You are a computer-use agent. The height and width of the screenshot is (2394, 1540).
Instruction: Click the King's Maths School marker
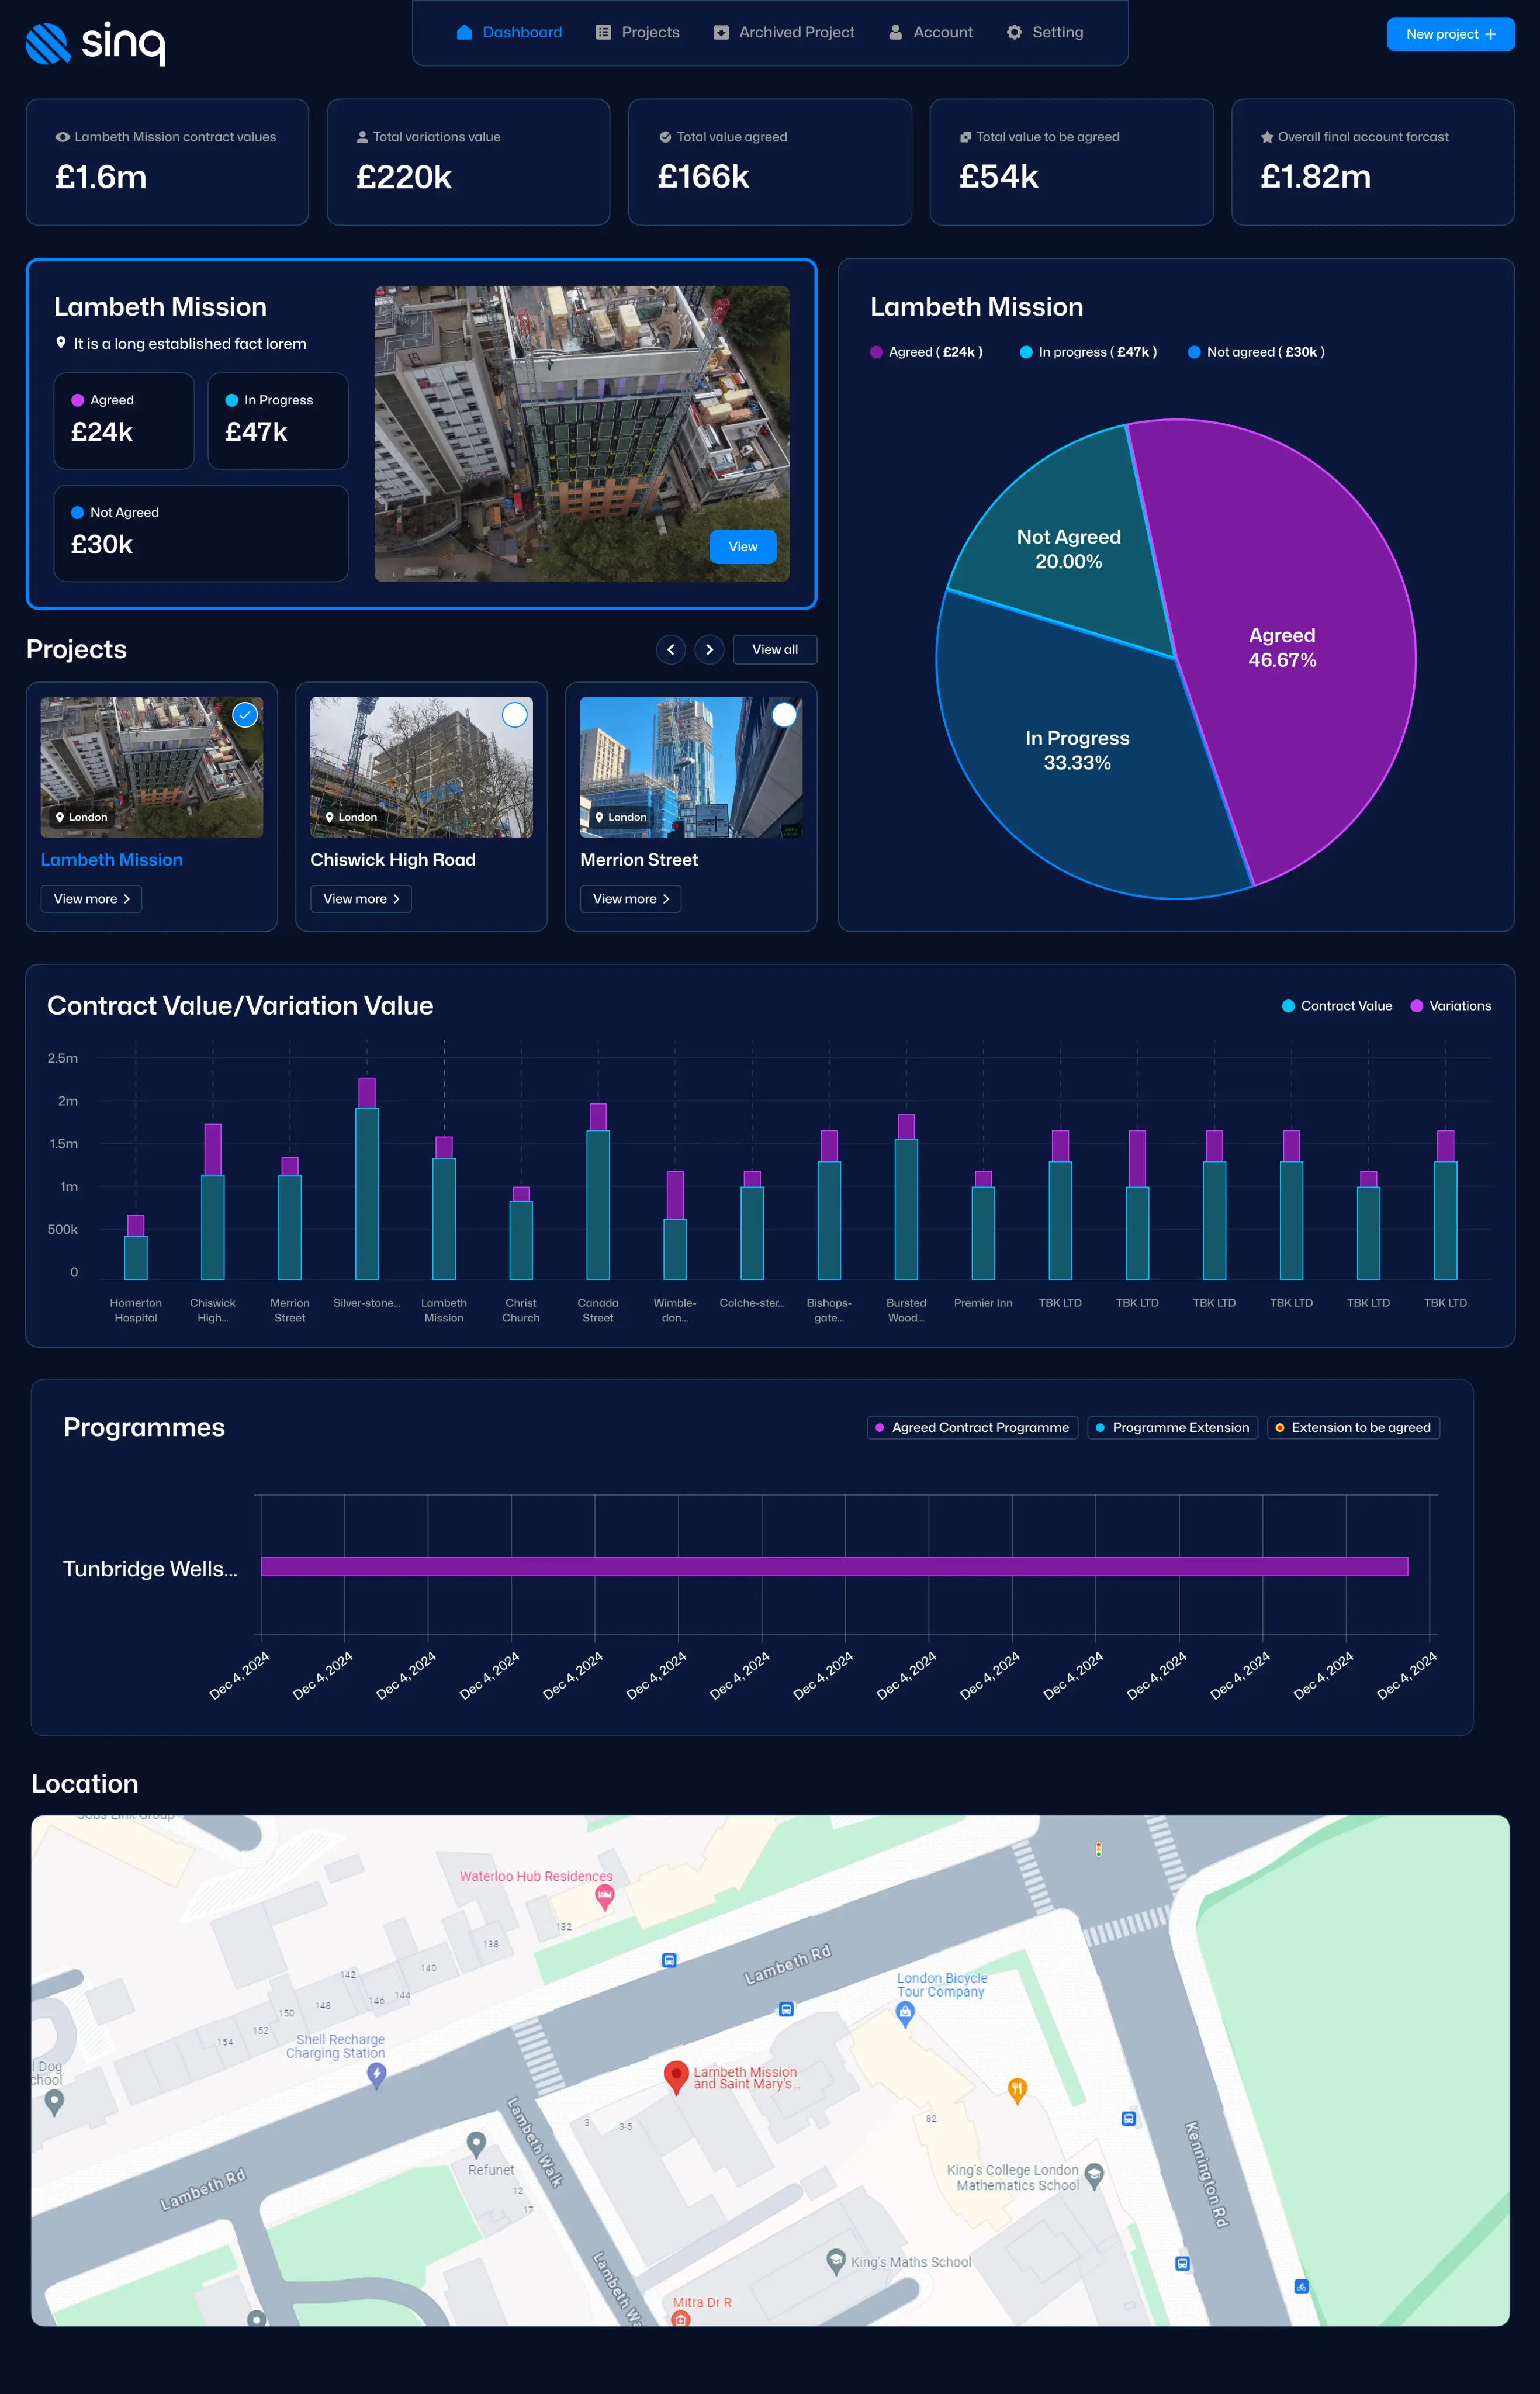(836, 2262)
